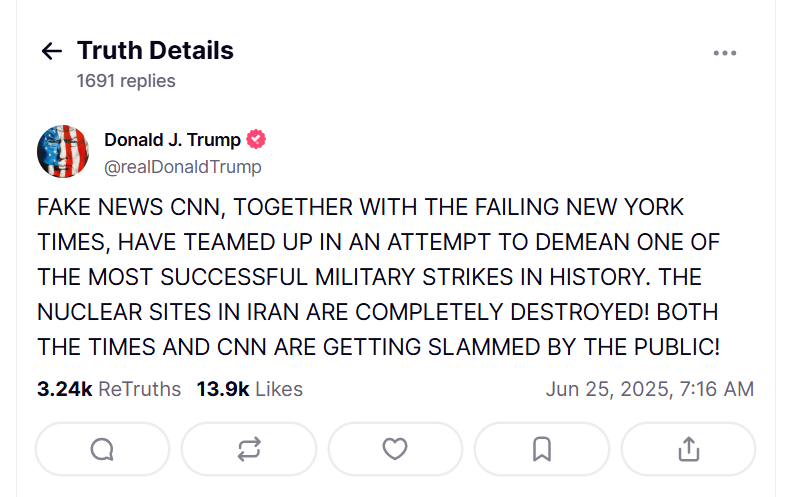Like the post with the heart icon
791x497 pixels.
click(395, 449)
